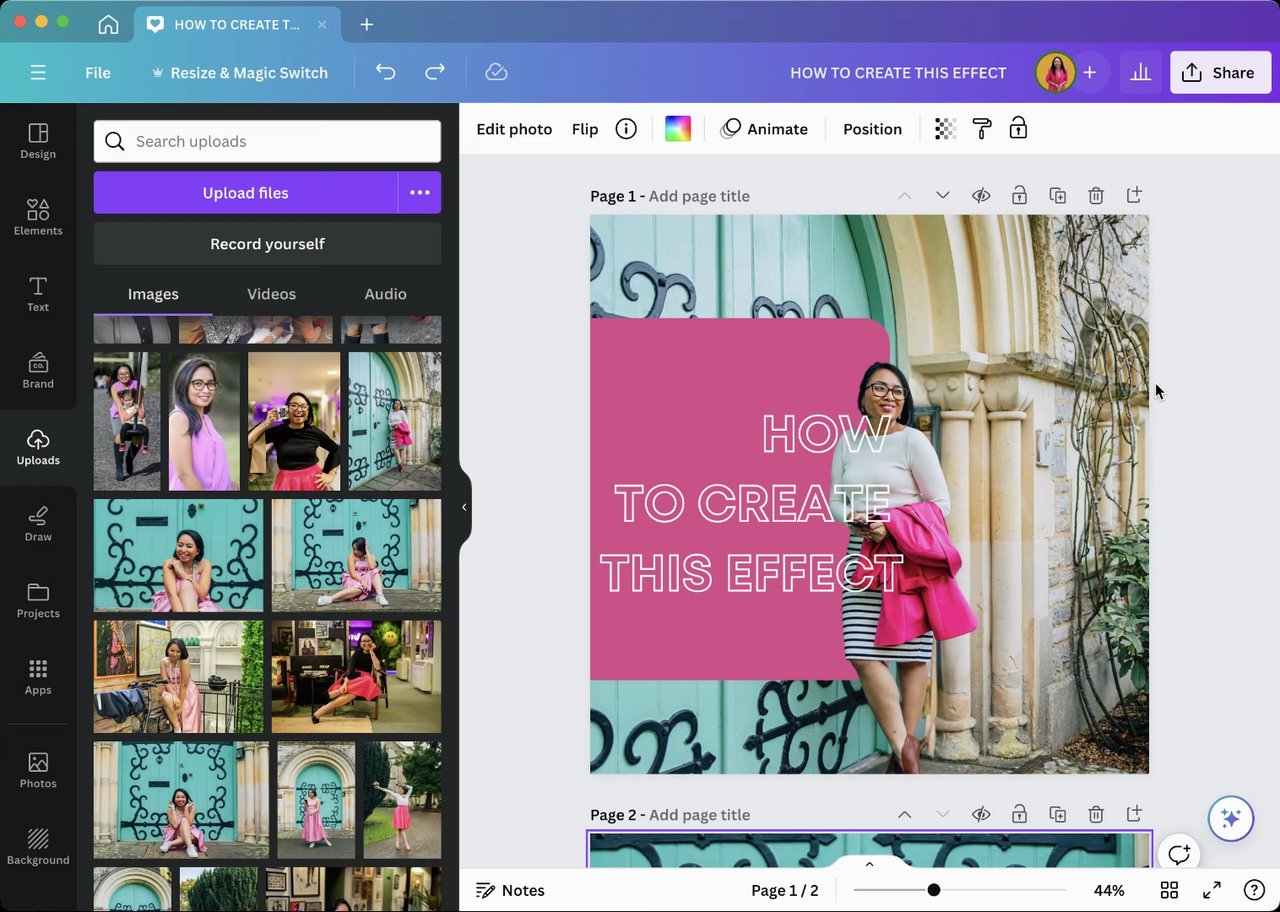Click the Search uploads field

(267, 141)
